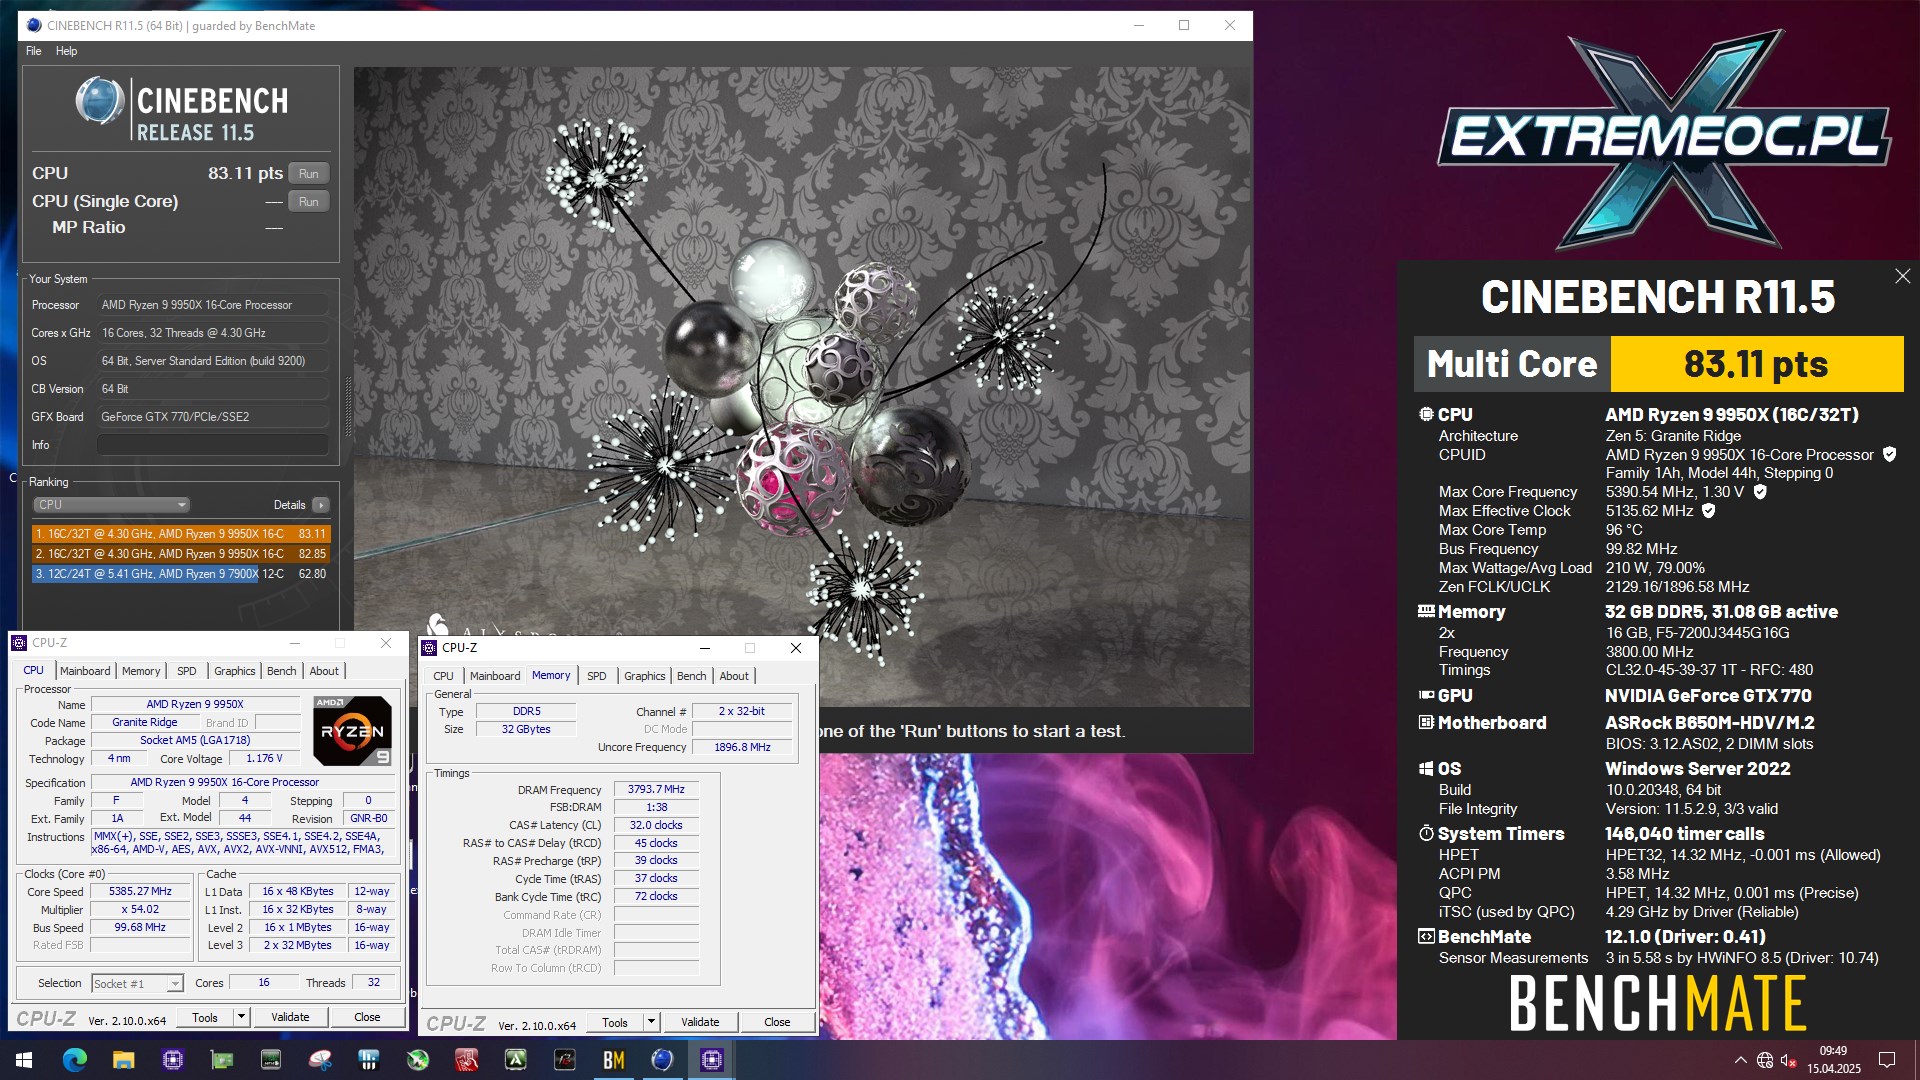This screenshot has width=1920, height=1080.
Task: Open the Ranking CPU dropdown
Action: pyautogui.click(x=111, y=505)
